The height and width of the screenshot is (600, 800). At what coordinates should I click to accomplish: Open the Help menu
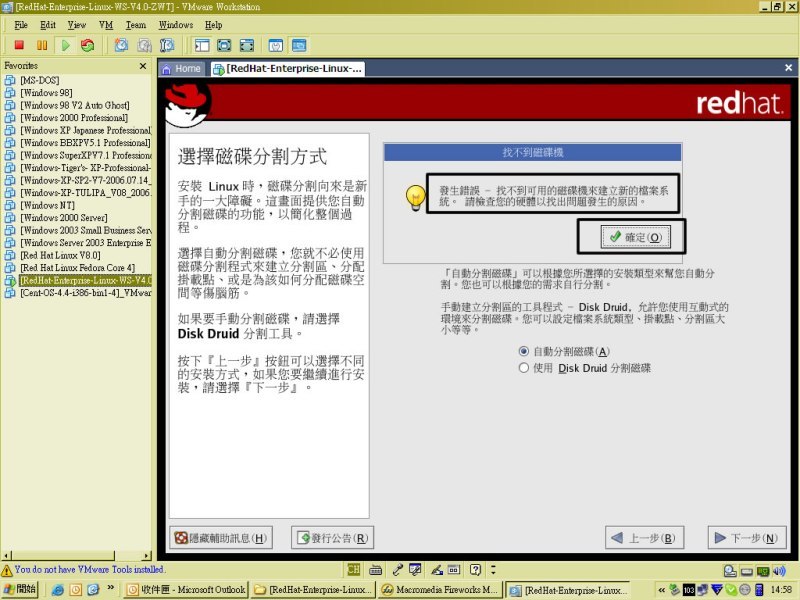click(x=213, y=24)
